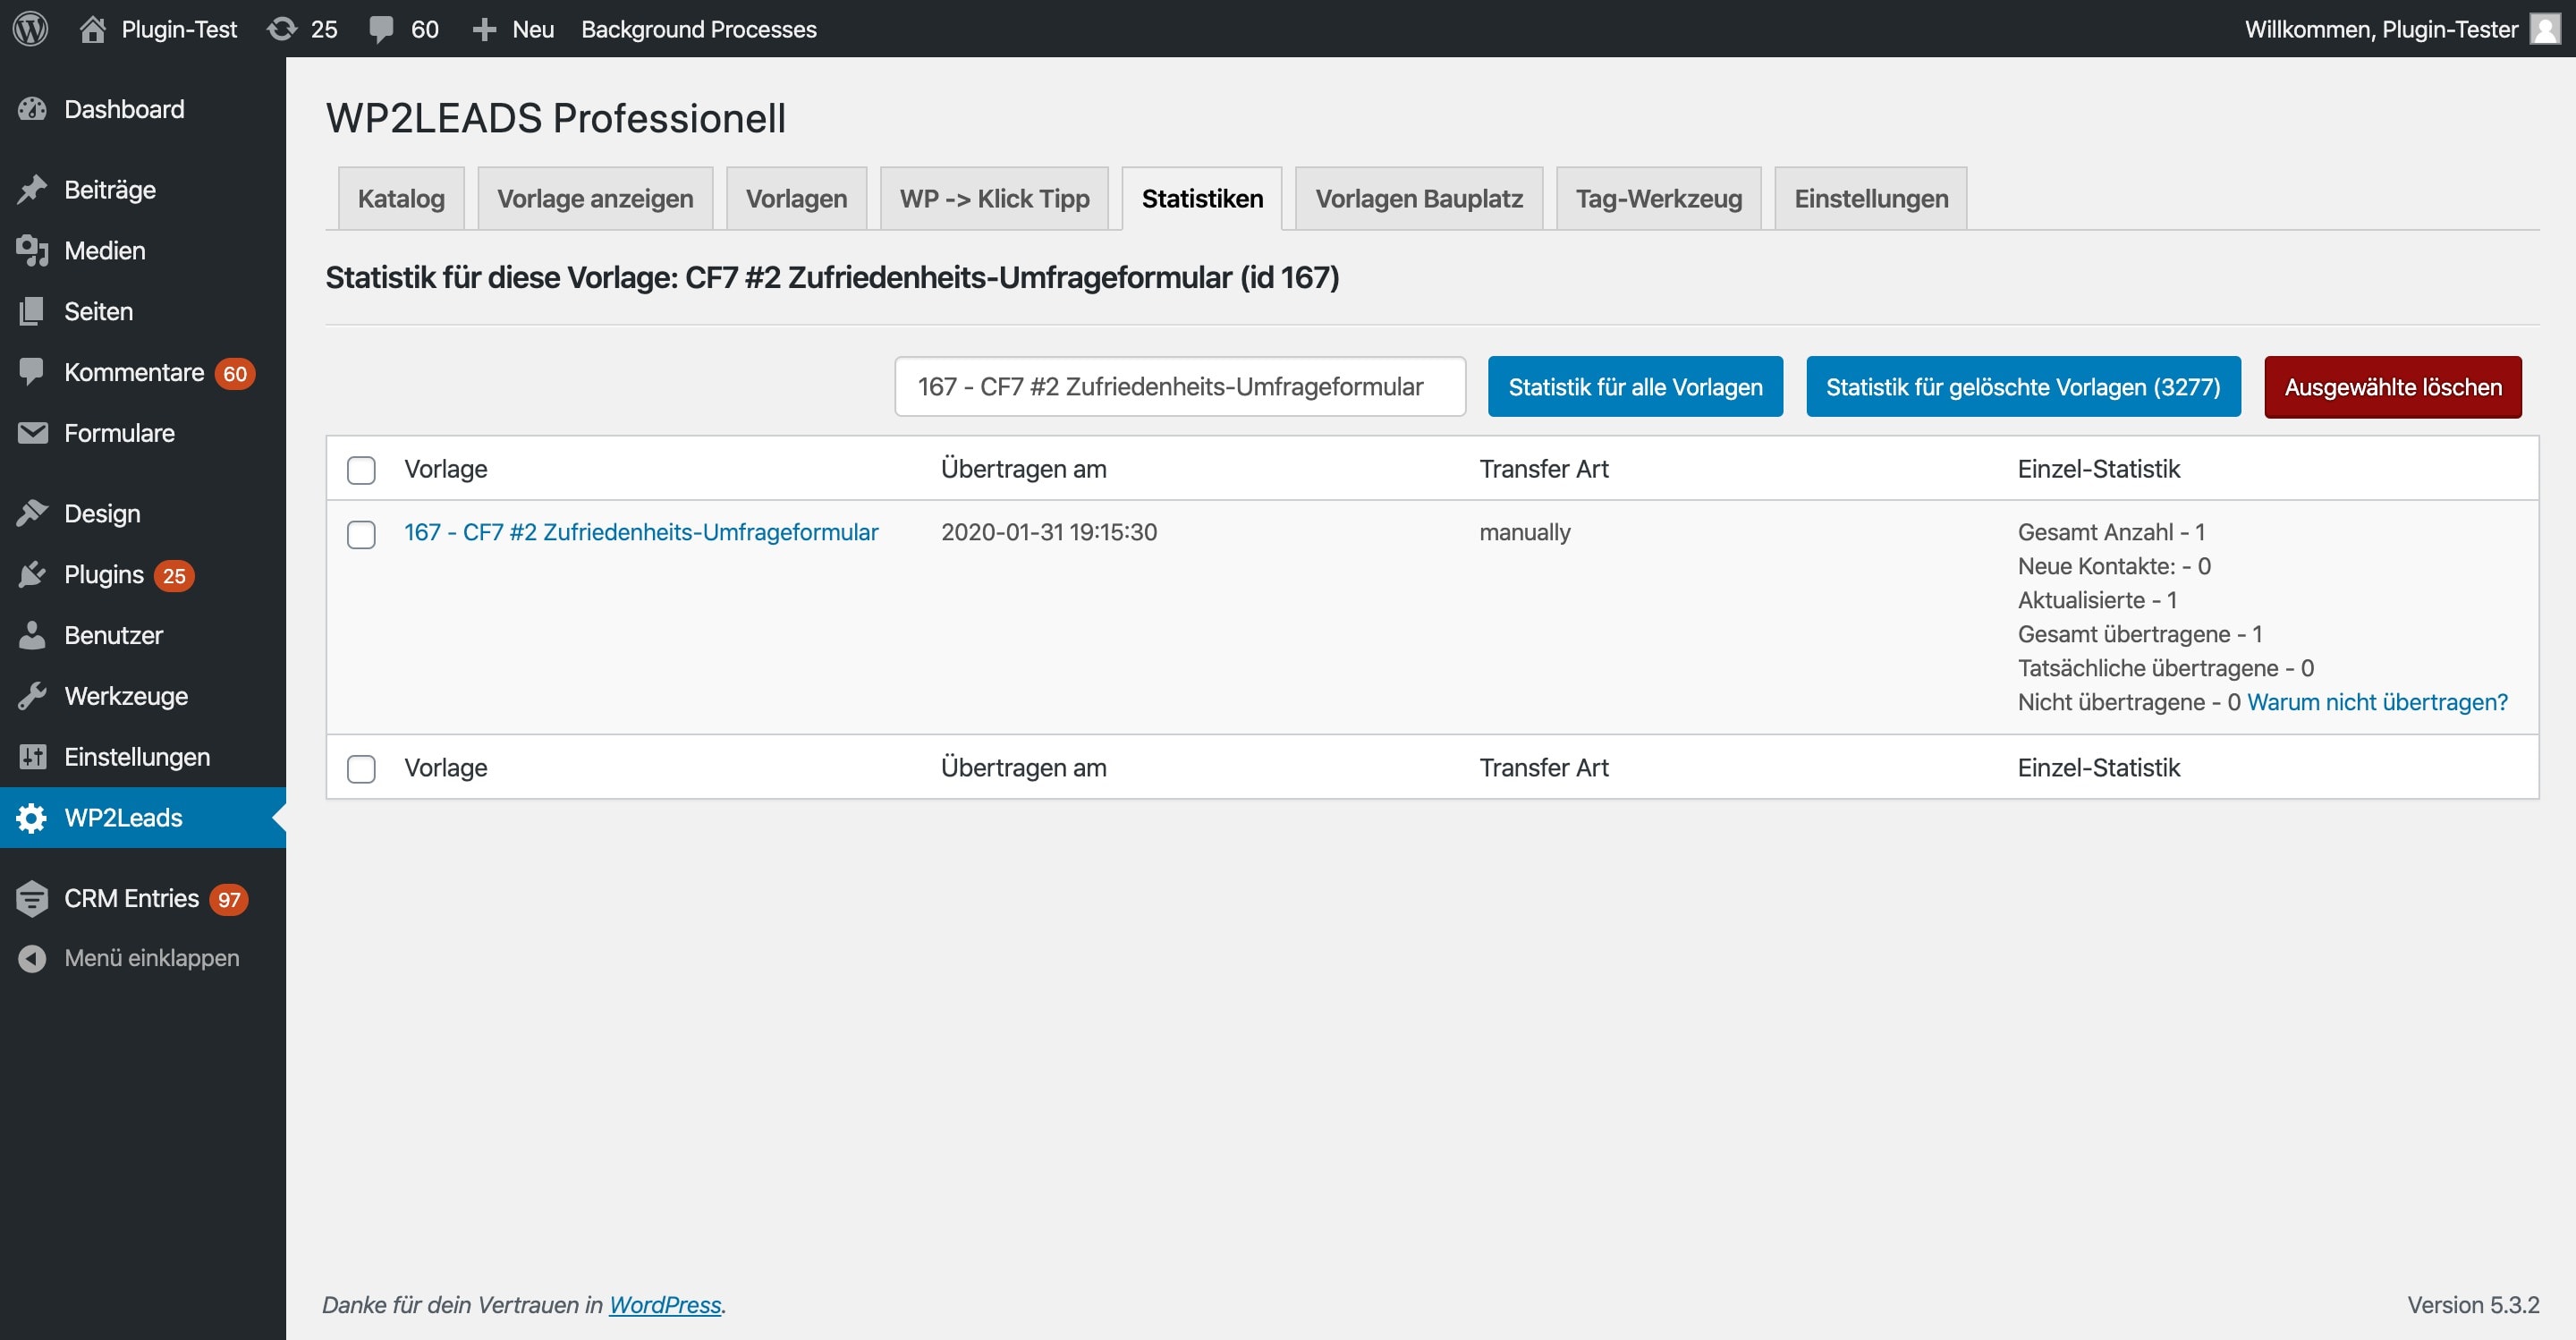Click the Seiten pages icon
The height and width of the screenshot is (1340, 2576).
[x=32, y=311]
